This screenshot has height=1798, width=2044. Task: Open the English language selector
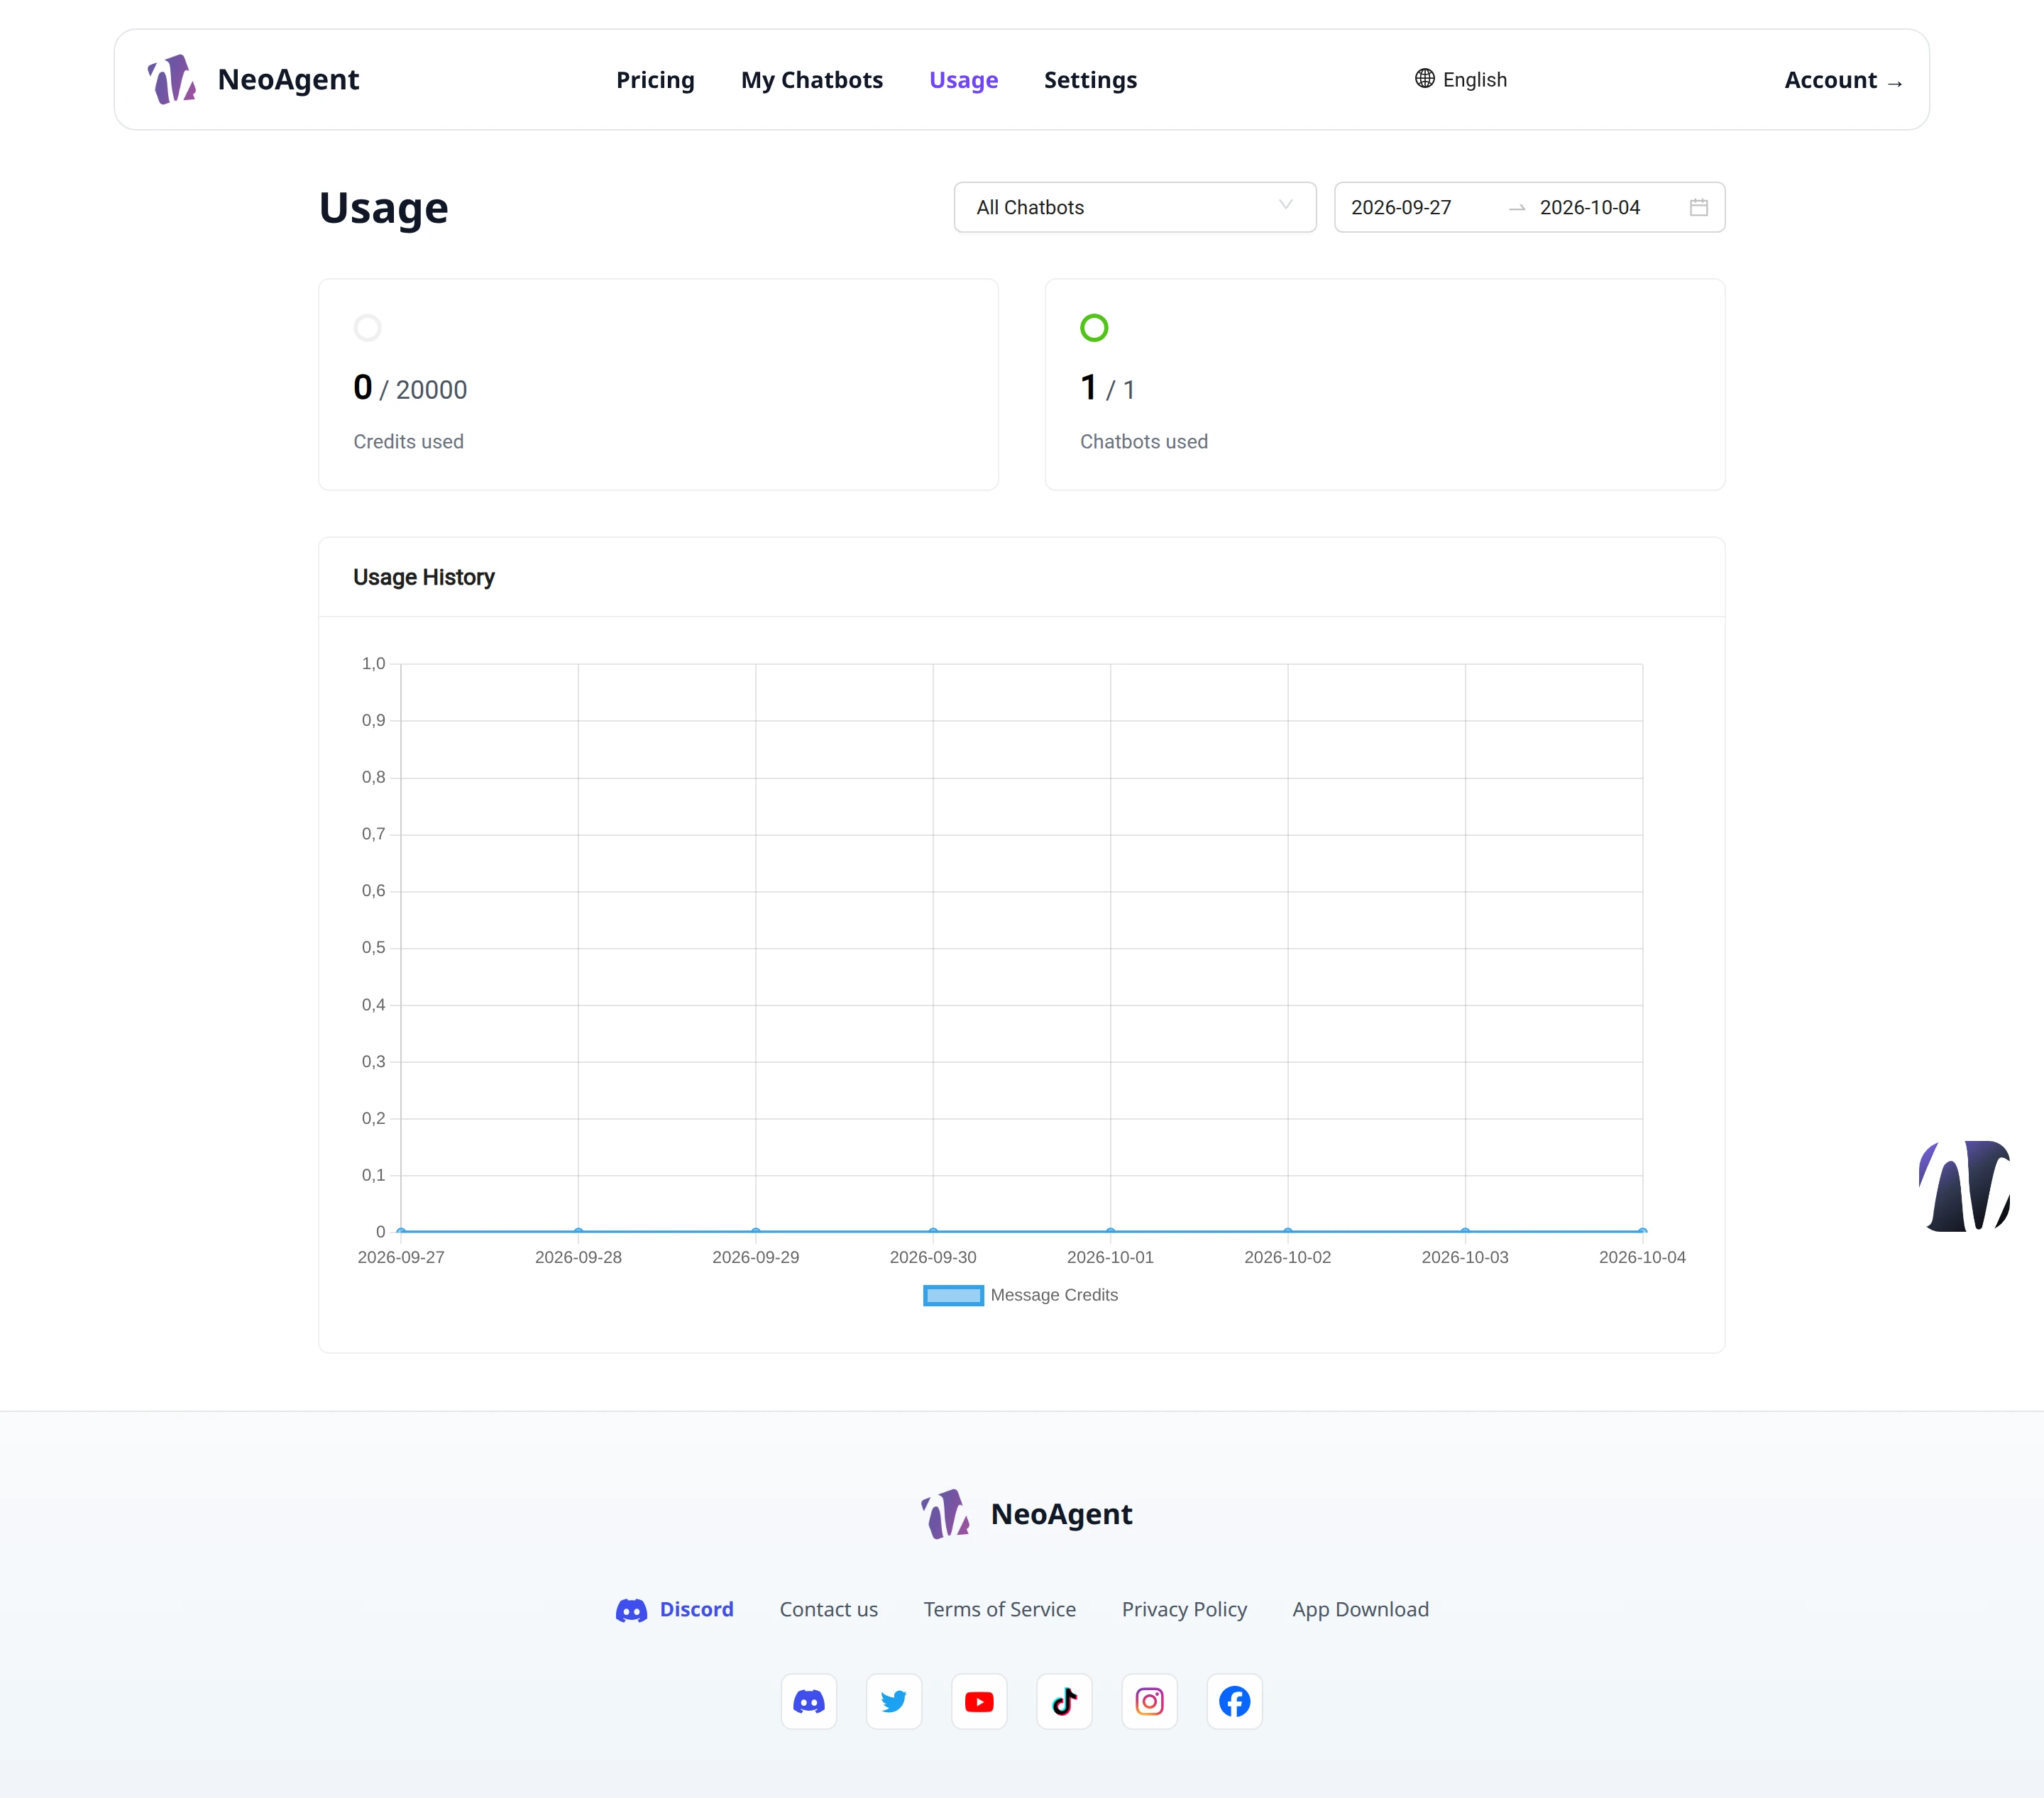(x=1460, y=79)
